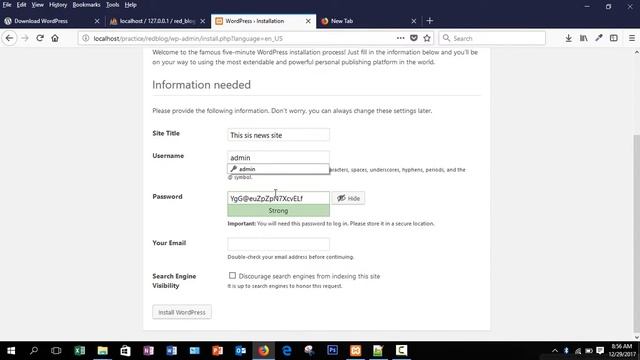Image resolution: width=640 pixels, height=360 pixels.
Task: Launch PowerPoint from the taskbar
Action: tap(218, 351)
